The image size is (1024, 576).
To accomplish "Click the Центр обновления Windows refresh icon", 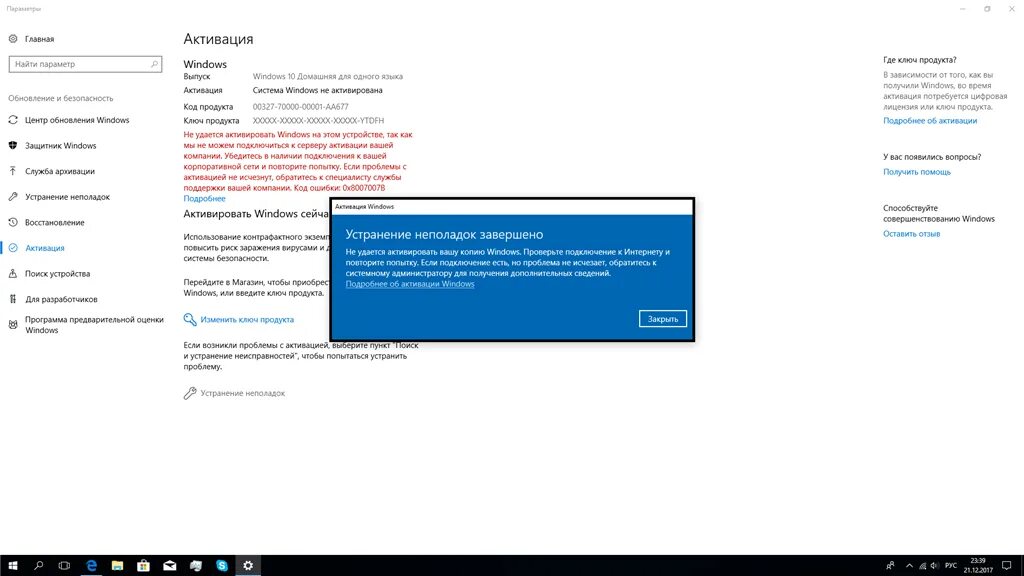I will [x=13, y=120].
